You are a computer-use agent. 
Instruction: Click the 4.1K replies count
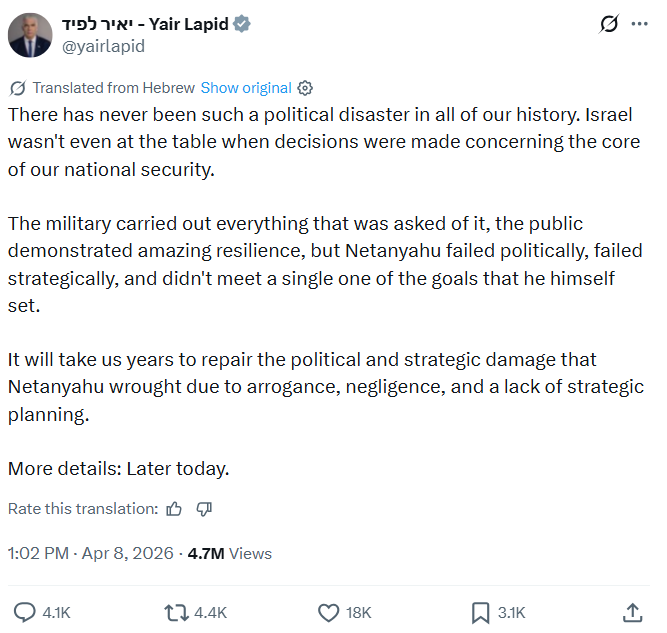pyautogui.click(x=56, y=612)
